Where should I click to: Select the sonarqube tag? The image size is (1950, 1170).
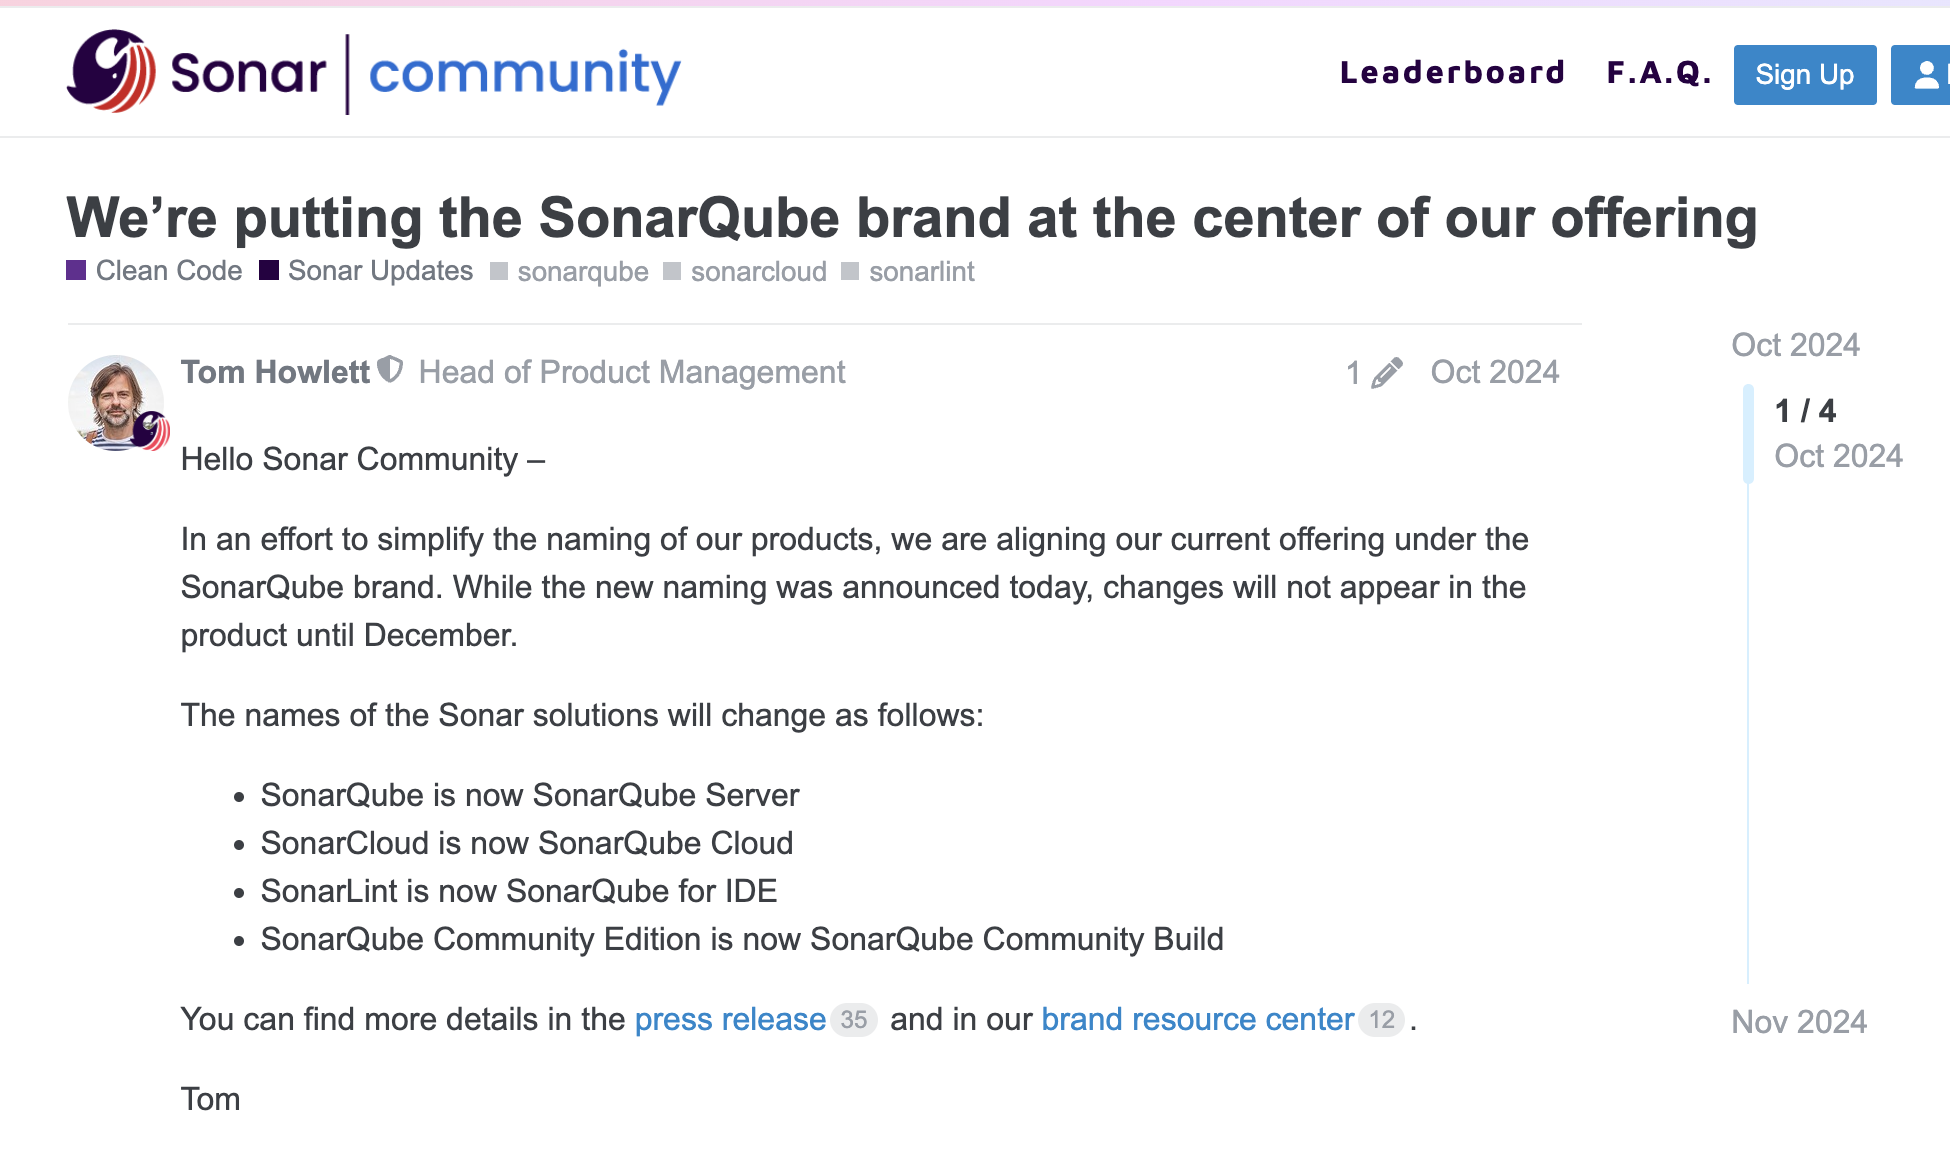[582, 272]
